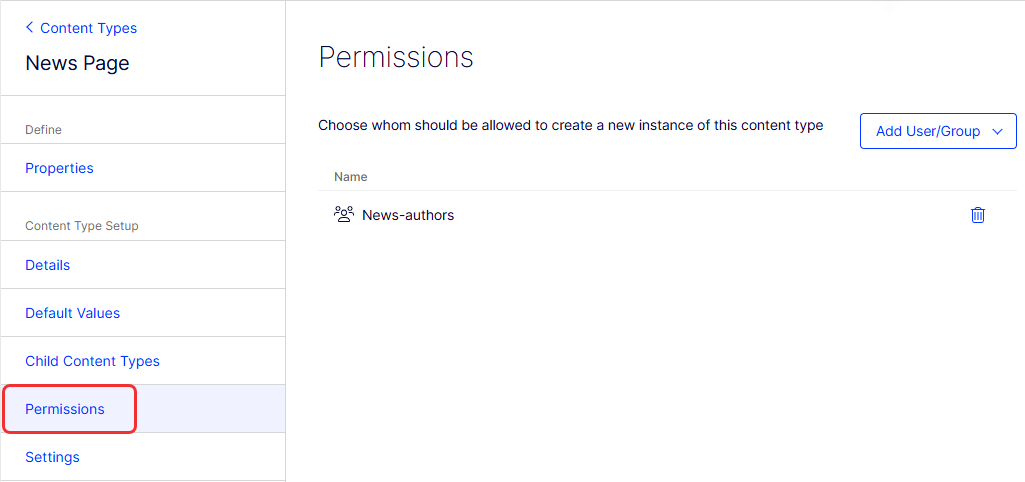This screenshot has height=482, width=1025.
Task: Click the Define section label
Action: (x=43, y=130)
